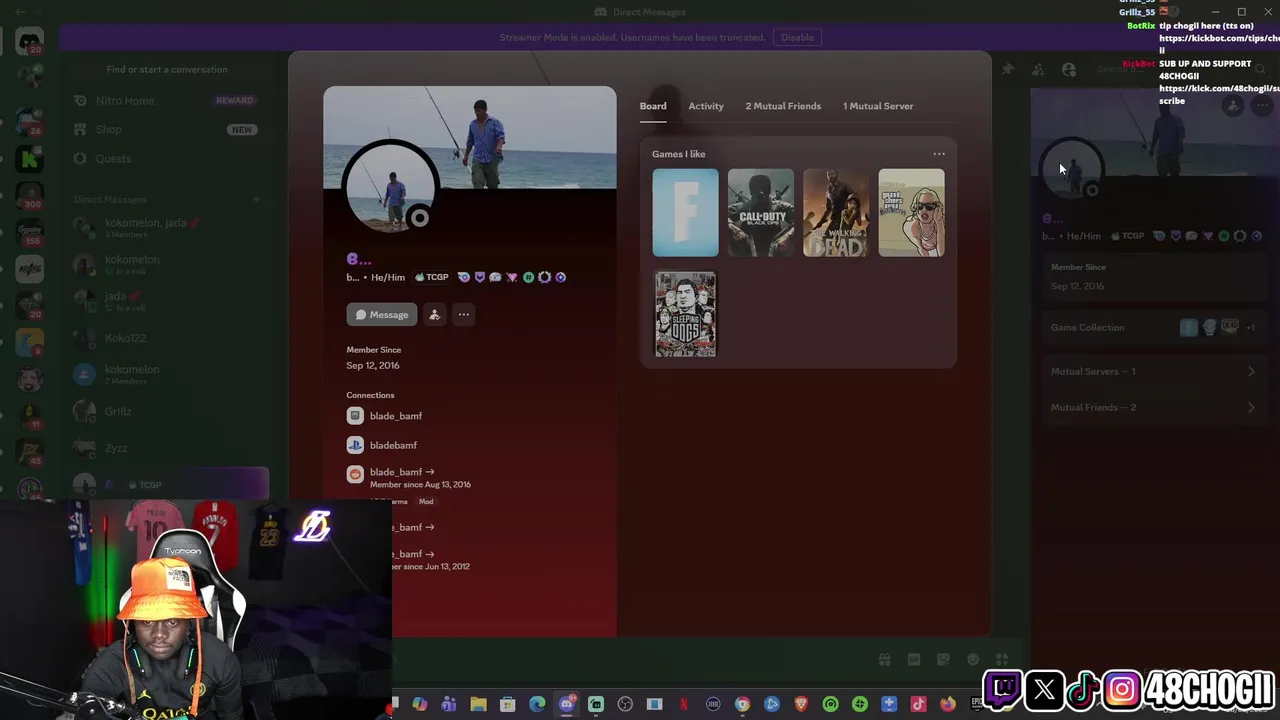Open Shop in the sidebar

[x=165, y=130]
